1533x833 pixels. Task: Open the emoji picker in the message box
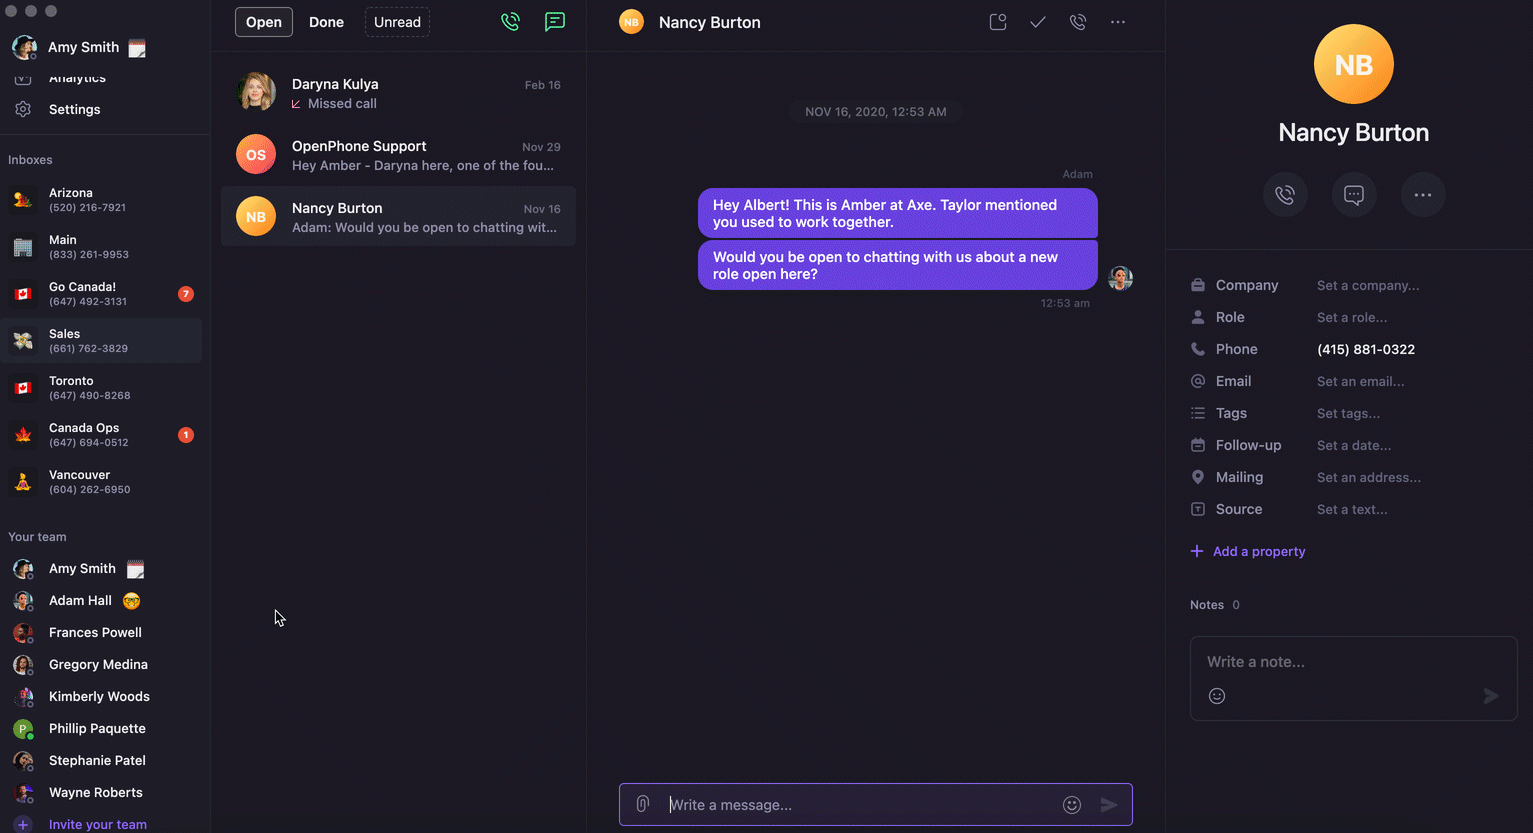tap(1071, 804)
